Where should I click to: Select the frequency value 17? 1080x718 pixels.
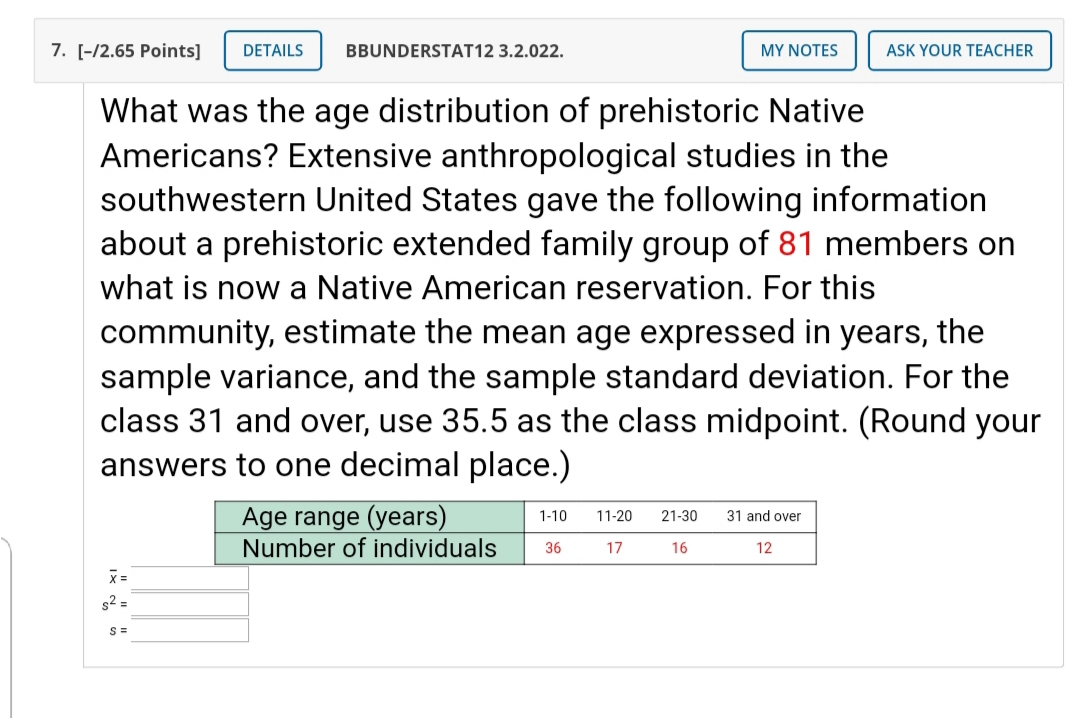pos(614,548)
